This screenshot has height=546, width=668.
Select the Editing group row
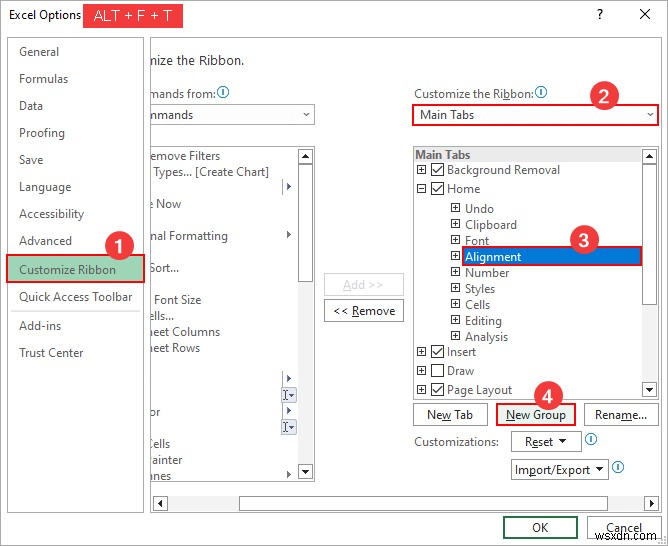tap(483, 321)
